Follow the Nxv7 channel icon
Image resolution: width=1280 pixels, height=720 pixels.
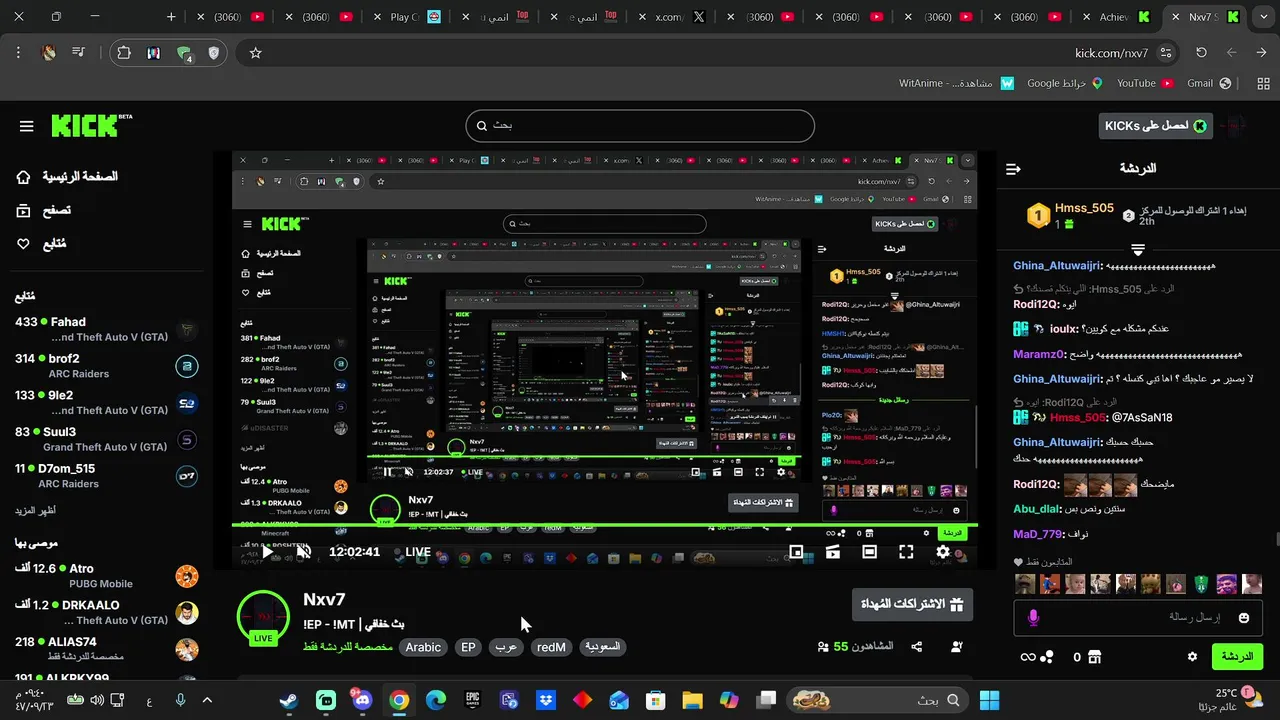[x=957, y=647]
